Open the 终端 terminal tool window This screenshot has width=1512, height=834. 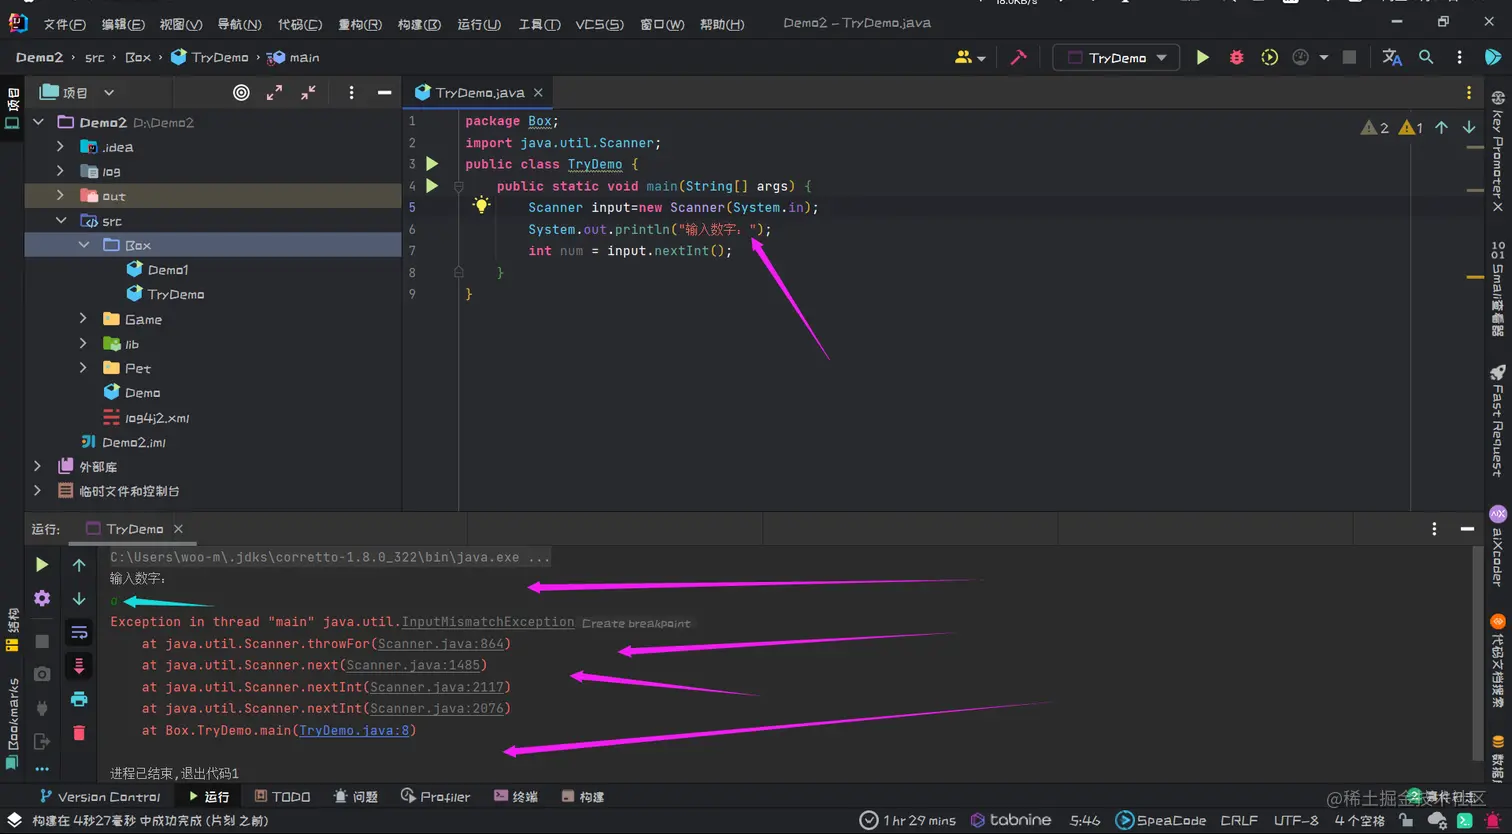[x=515, y=797]
